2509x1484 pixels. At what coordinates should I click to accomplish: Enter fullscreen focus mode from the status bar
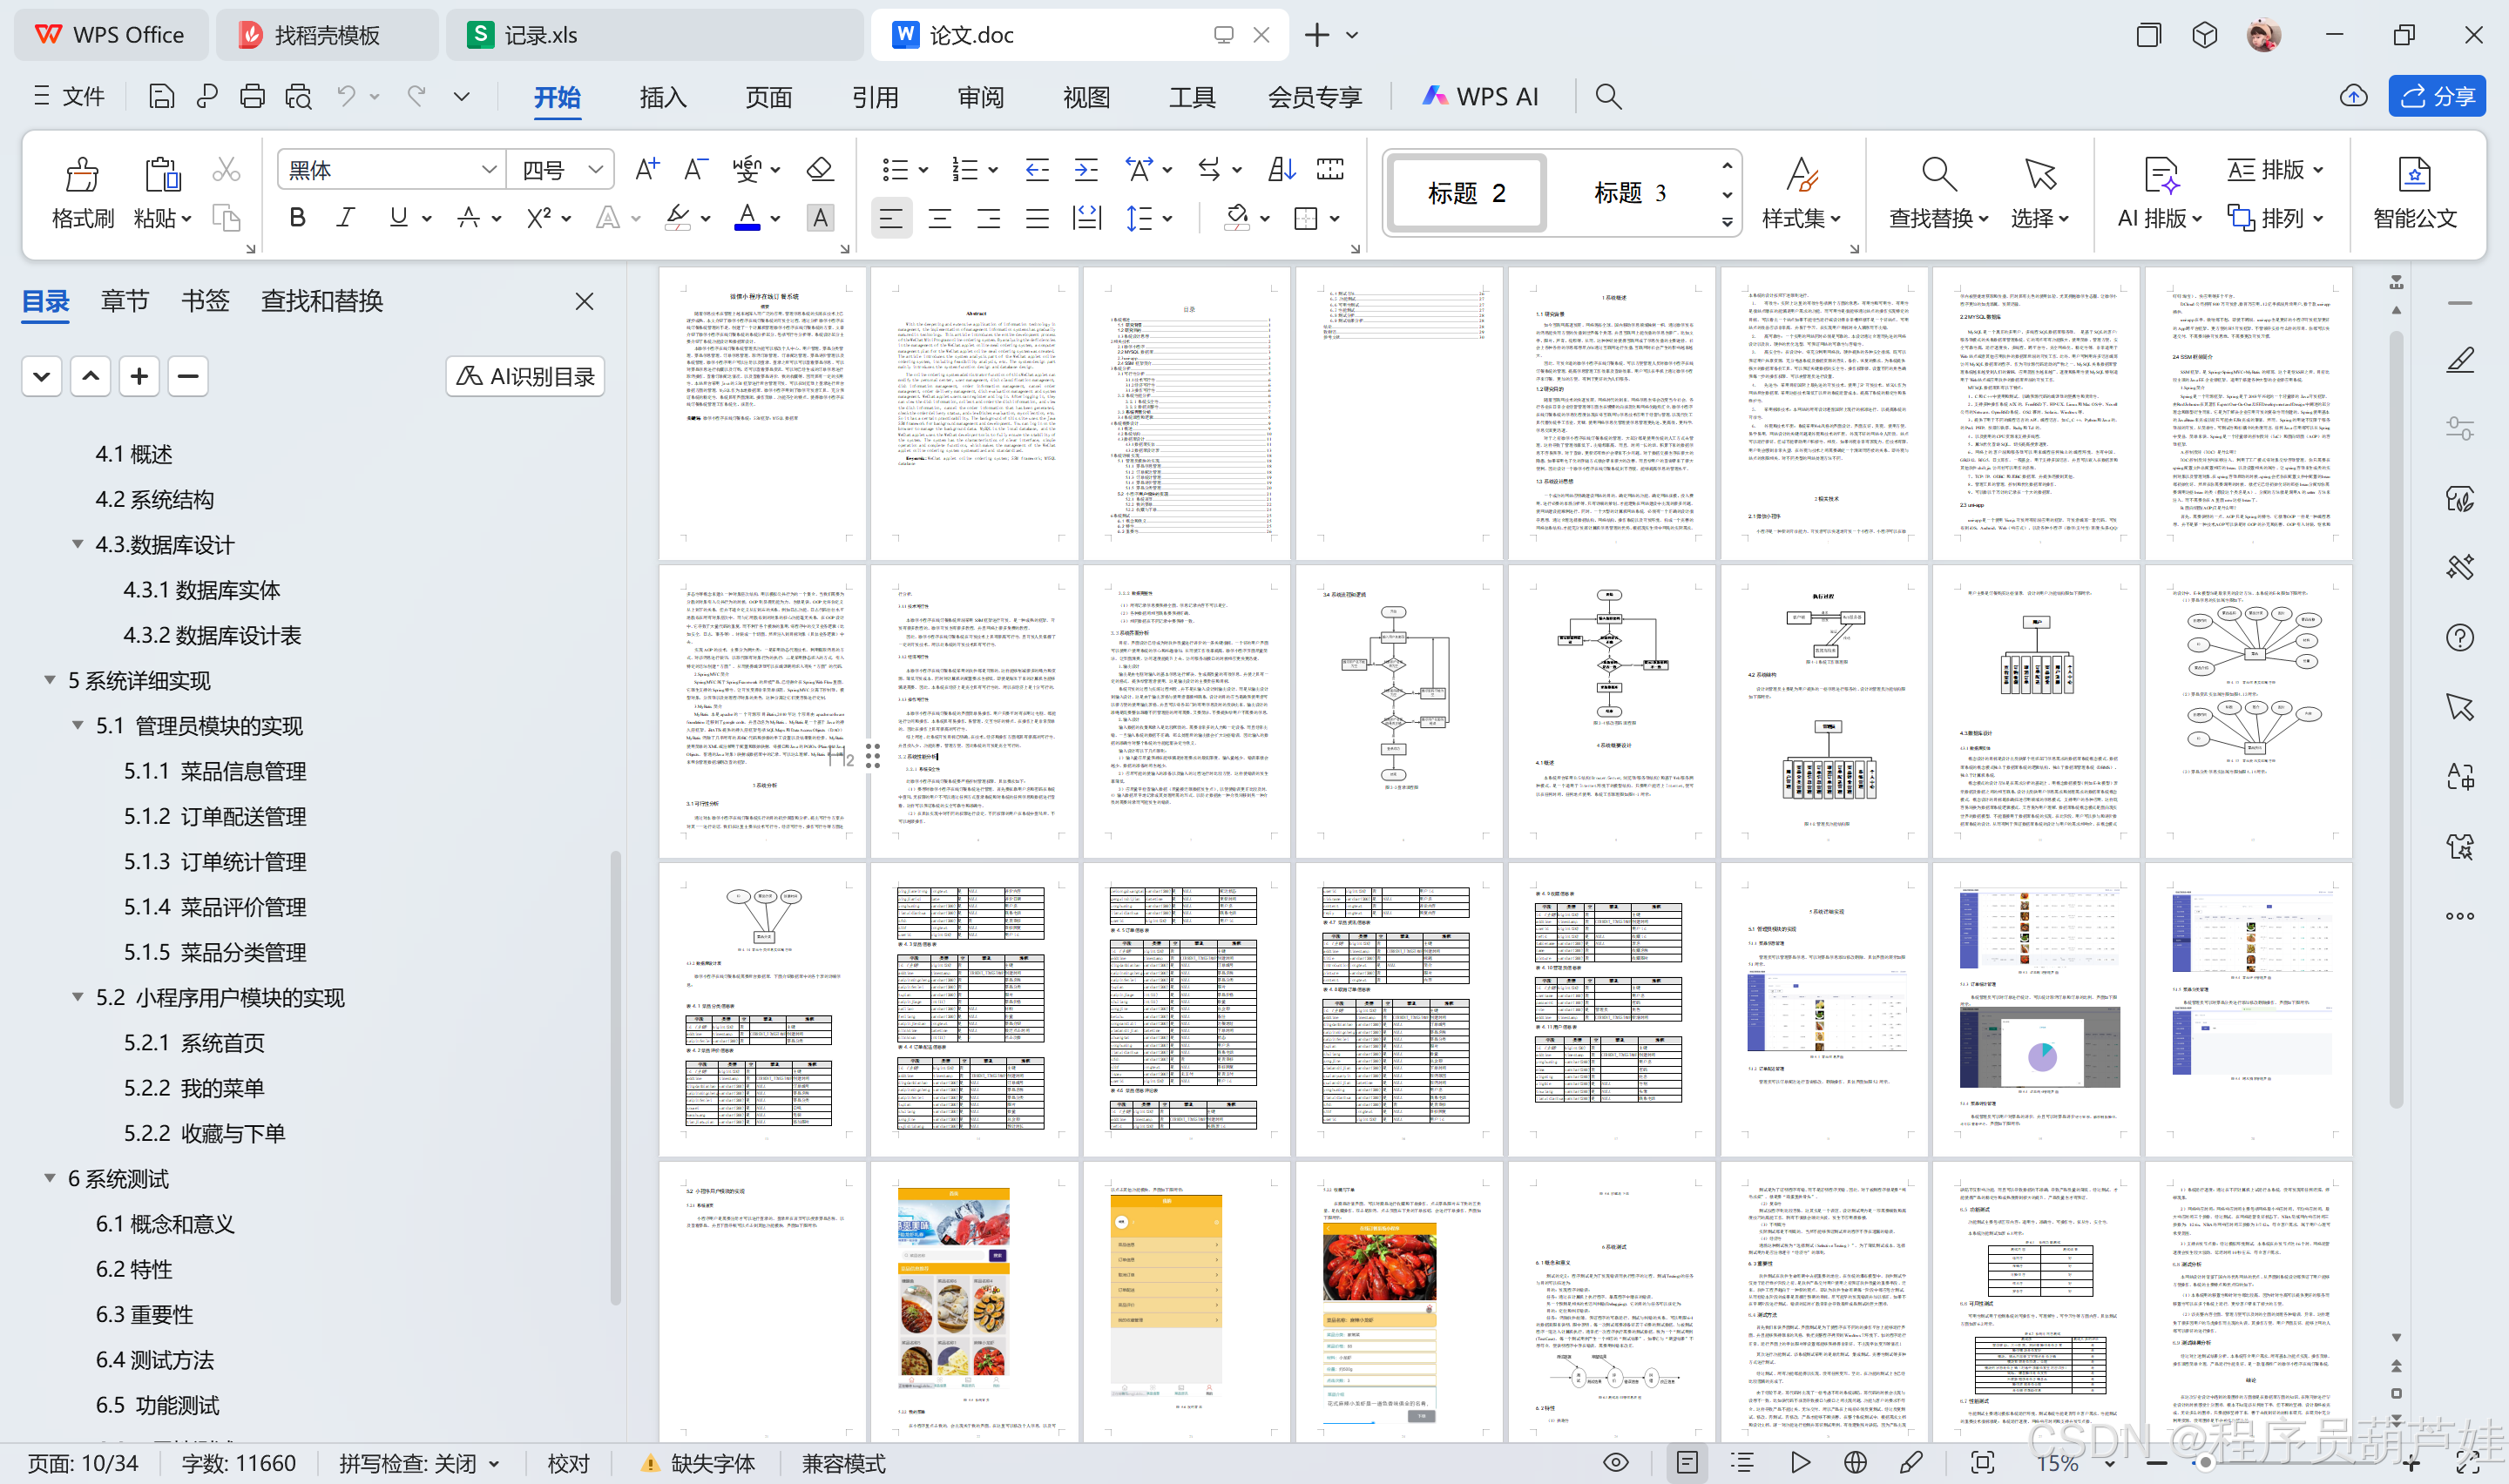tap(1983, 1462)
